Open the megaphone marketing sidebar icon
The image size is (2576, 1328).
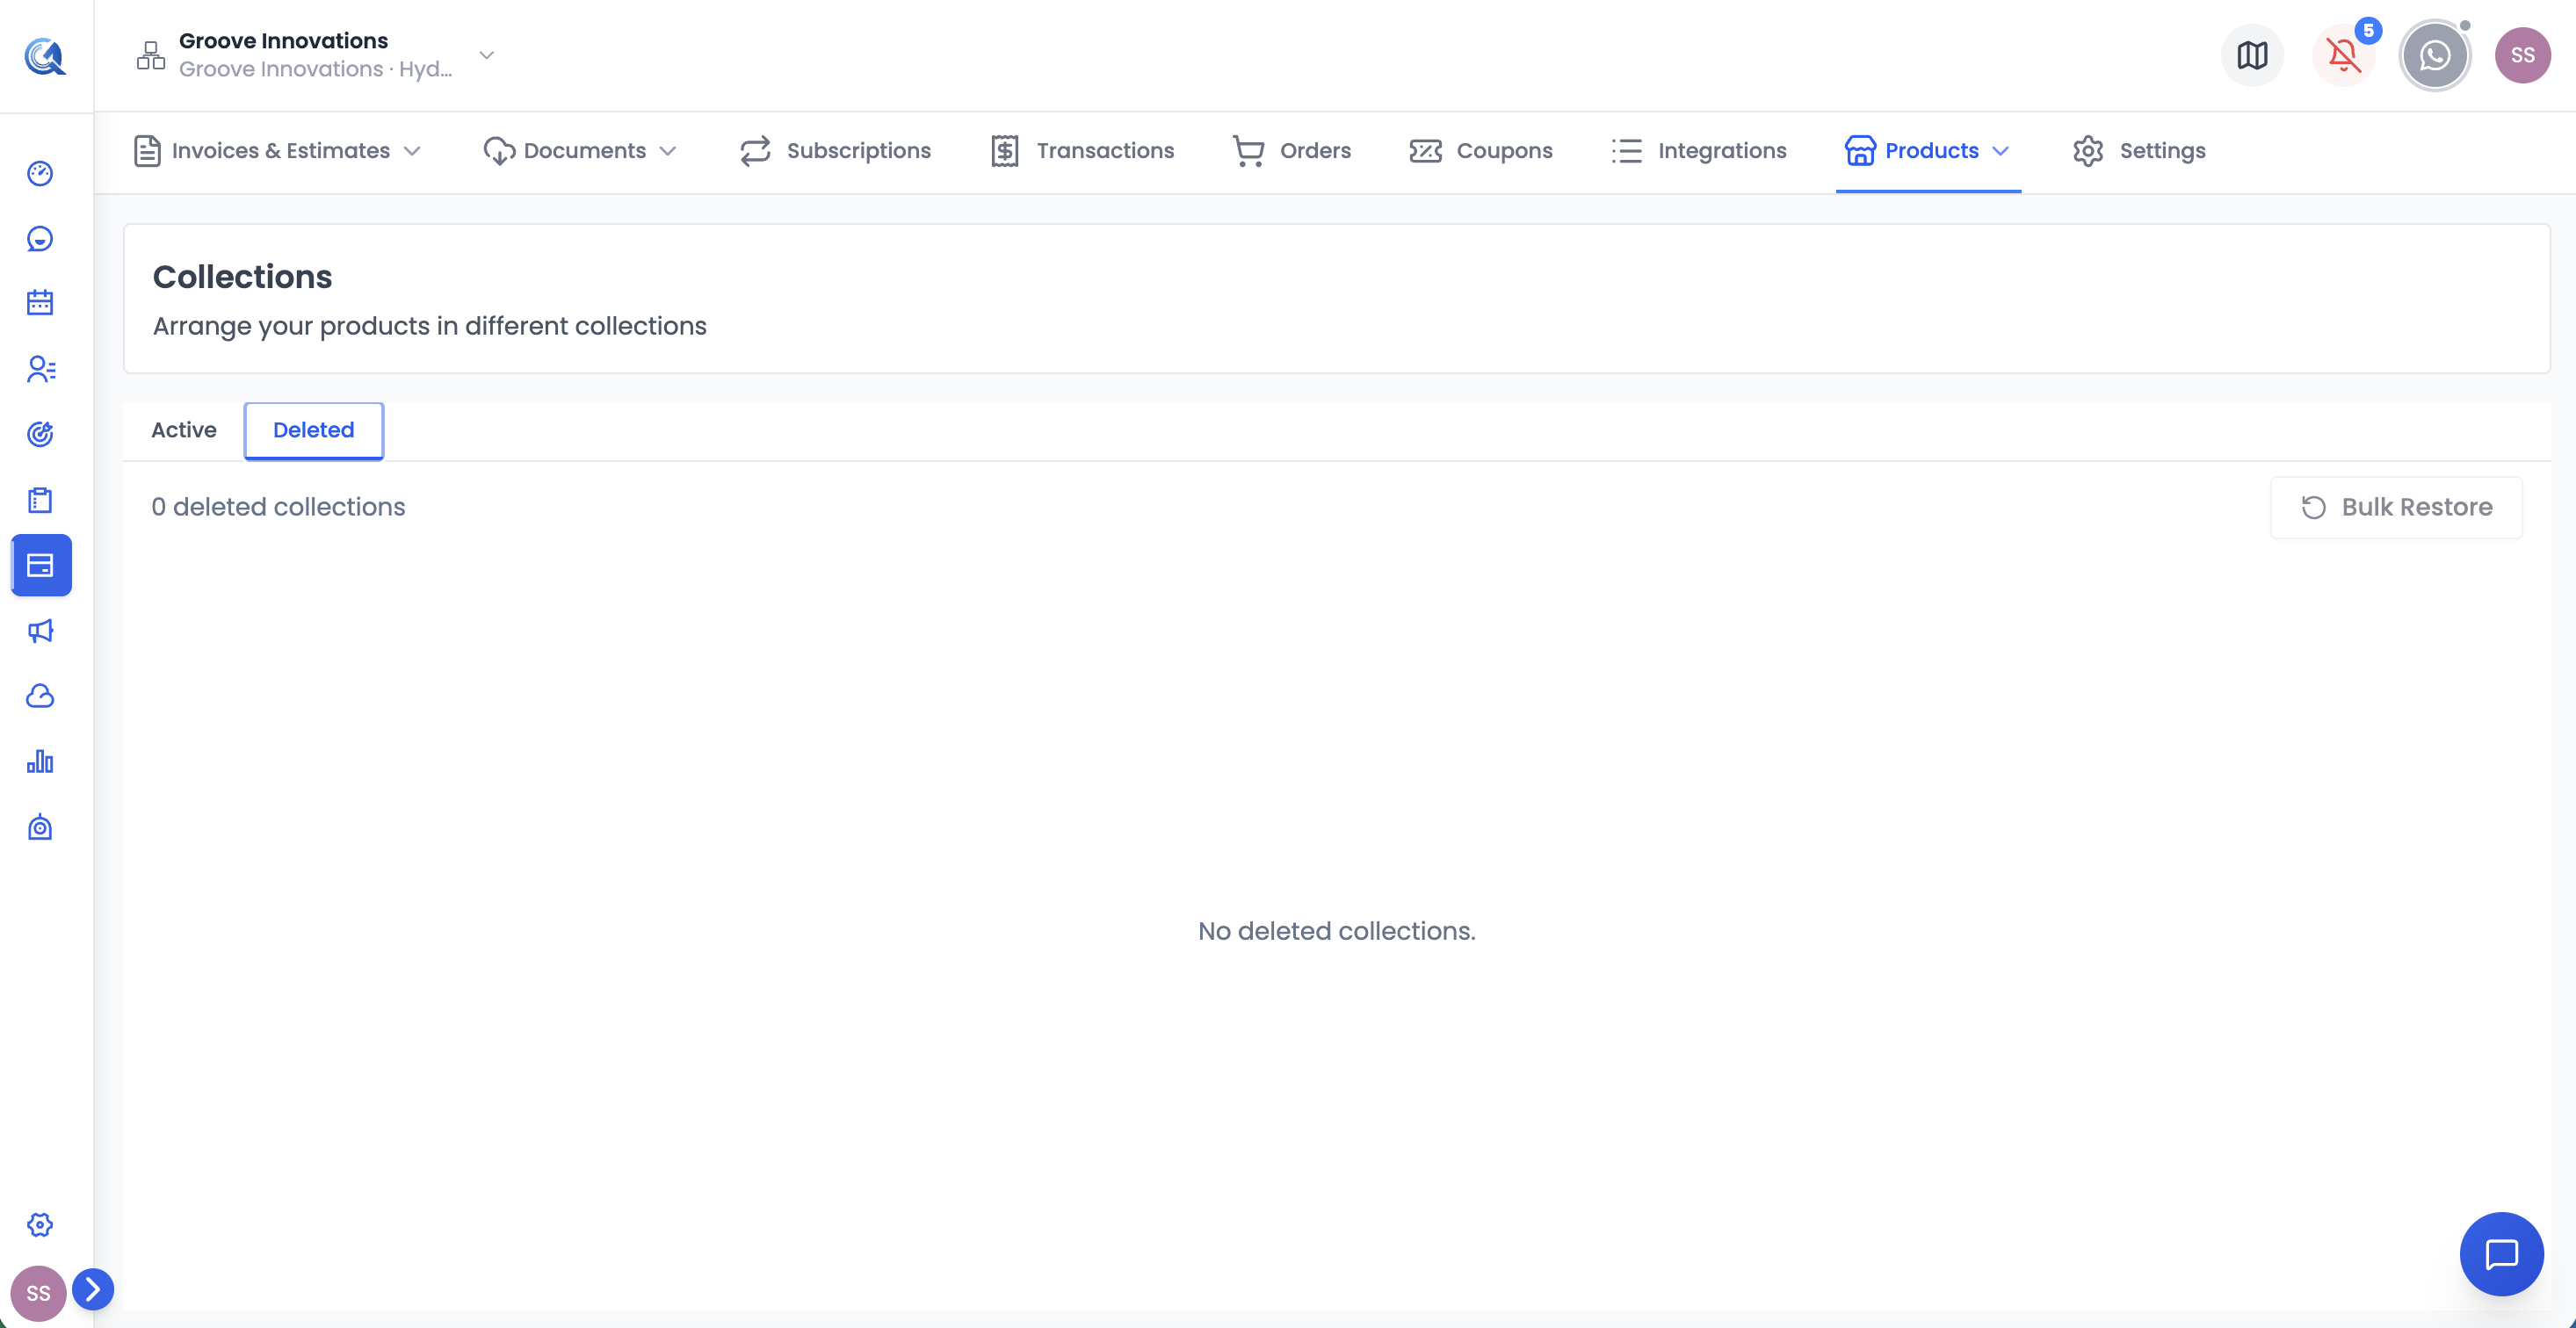click(x=40, y=631)
